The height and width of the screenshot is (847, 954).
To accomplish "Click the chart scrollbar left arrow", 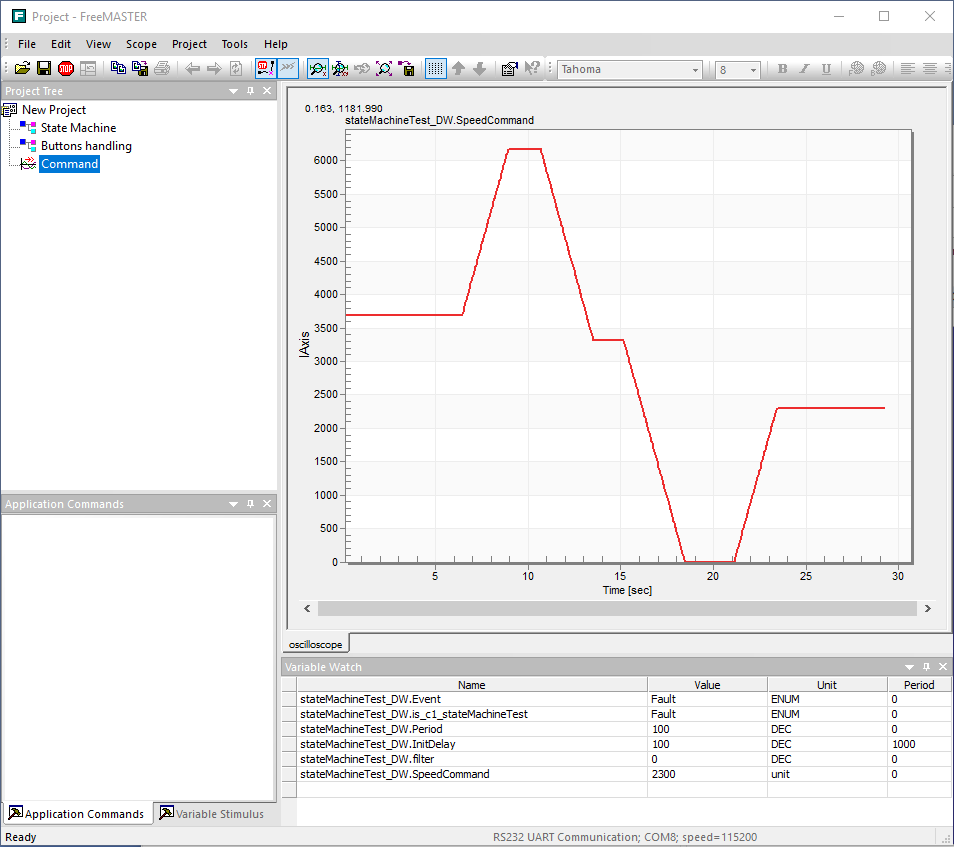I will pos(307,609).
